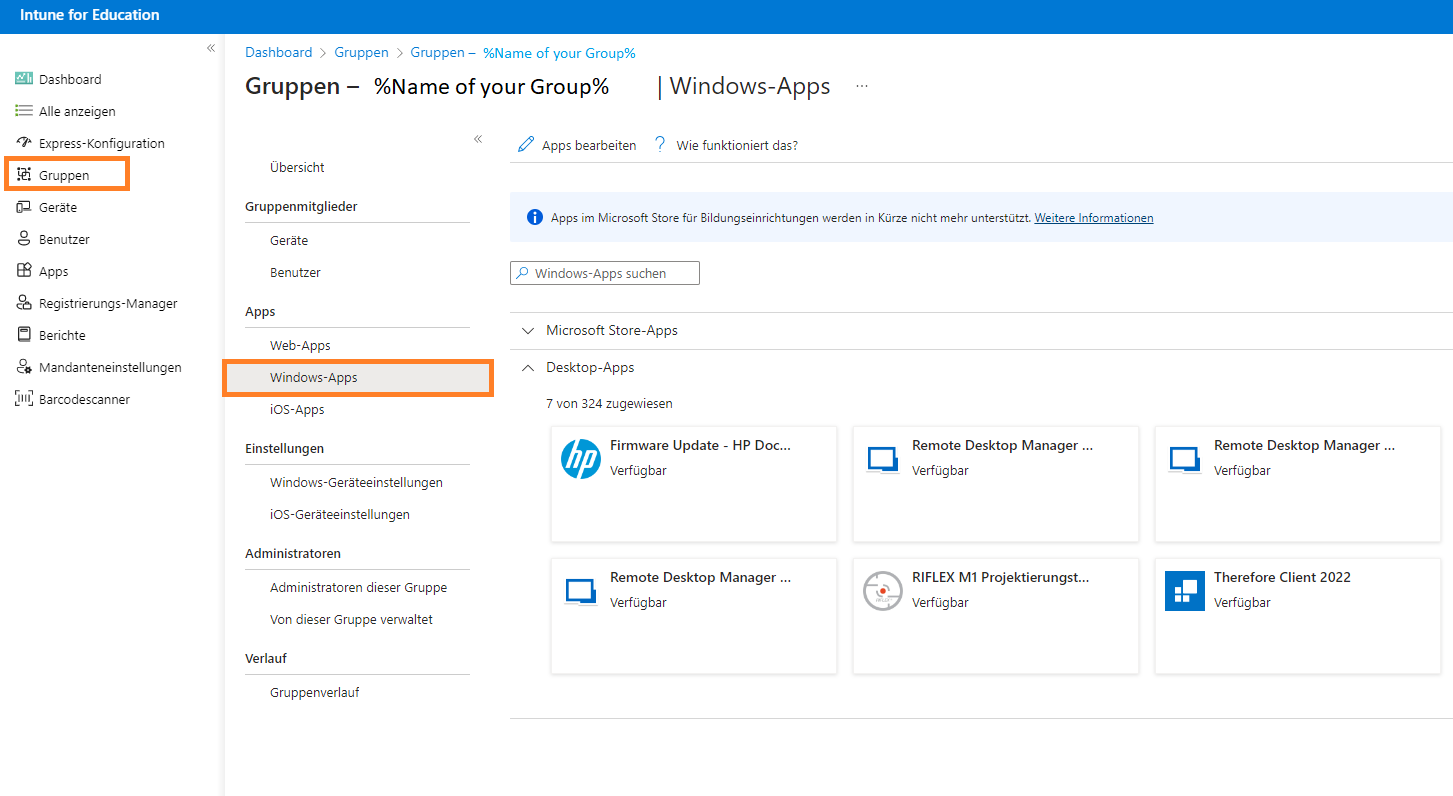Viewport: 1453px width, 796px height.
Task: Click the %Name of your Group% breadcrumb
Action: (x=559, y=53)
